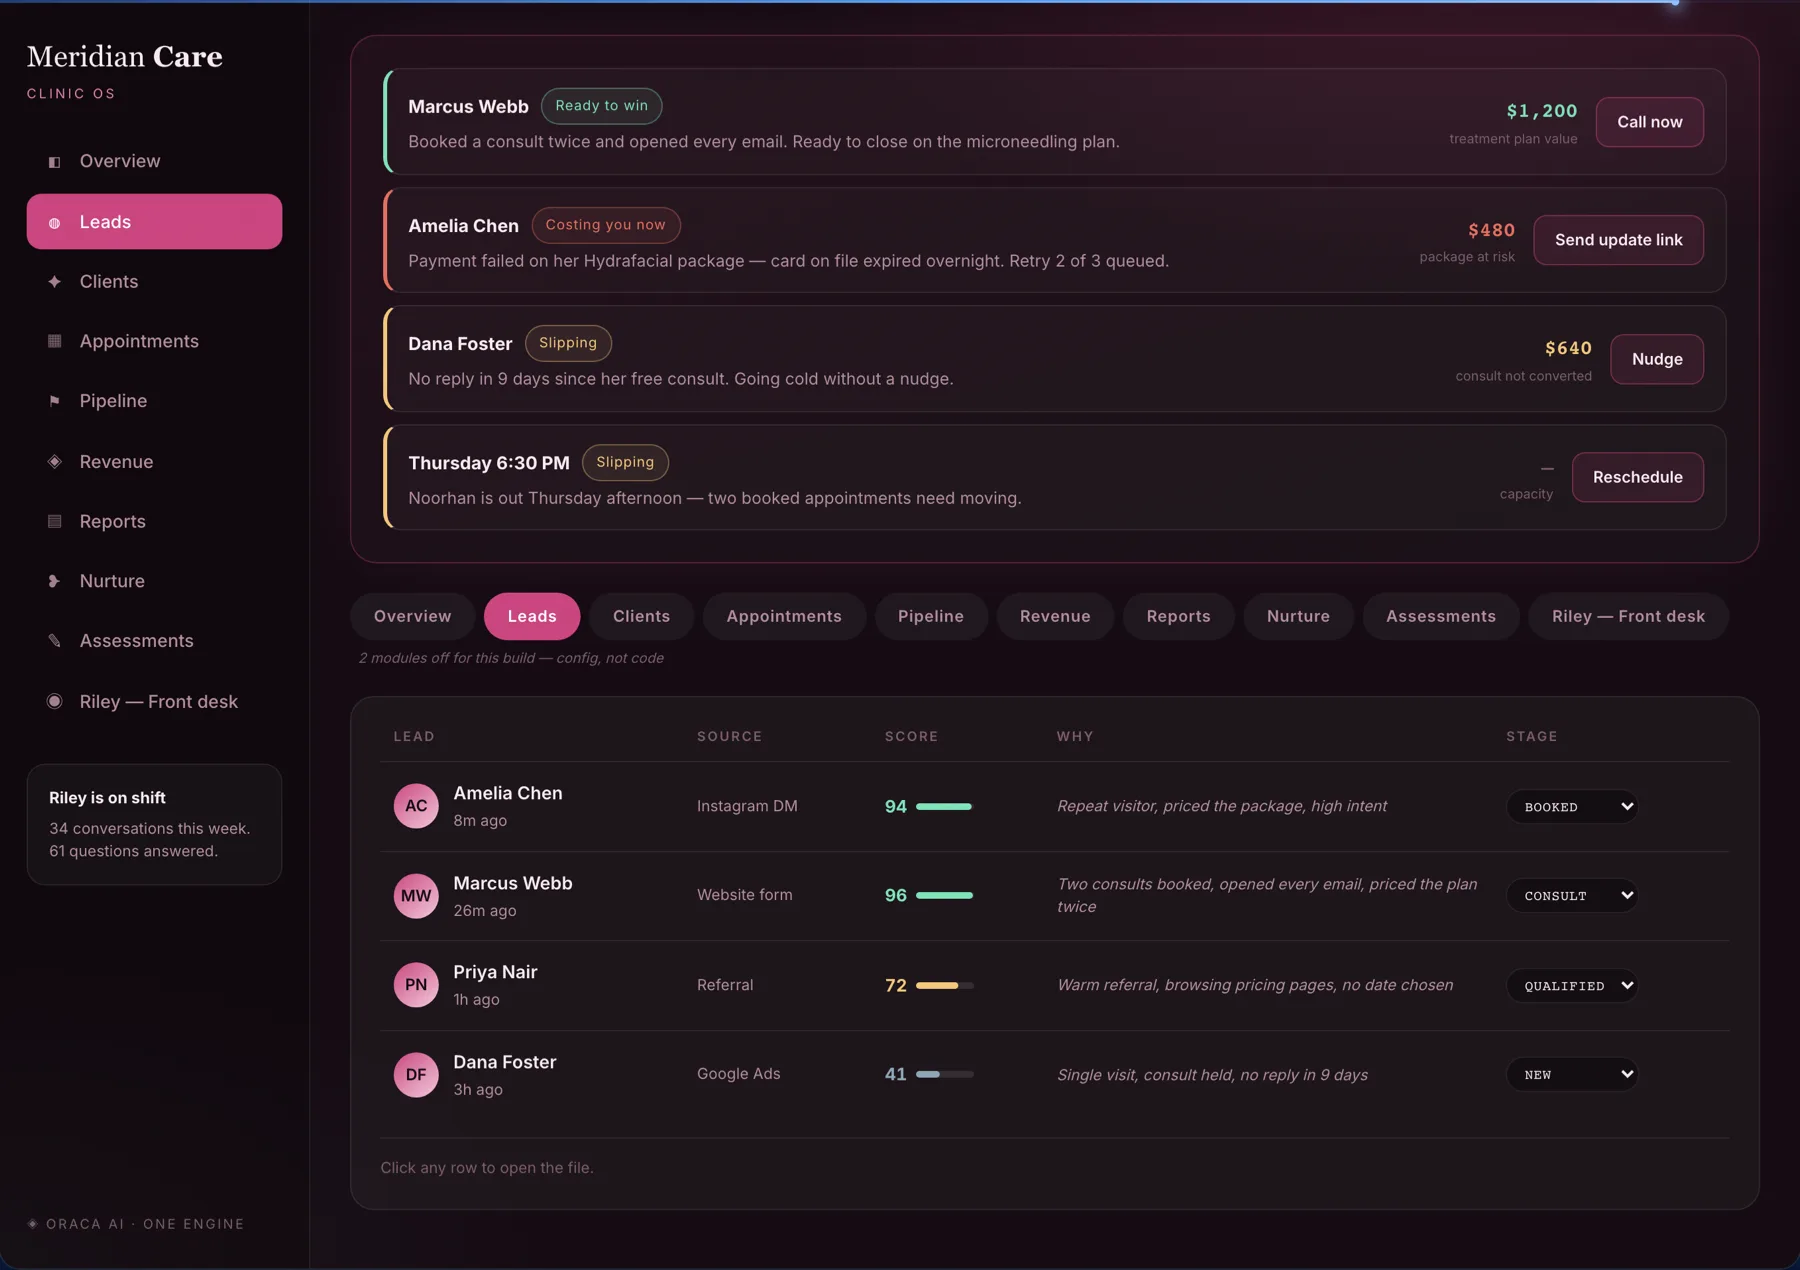Click Amelia Chen's AC avatar
This screenshot has height=1270, width=1800.
click(x=416, y=806)
